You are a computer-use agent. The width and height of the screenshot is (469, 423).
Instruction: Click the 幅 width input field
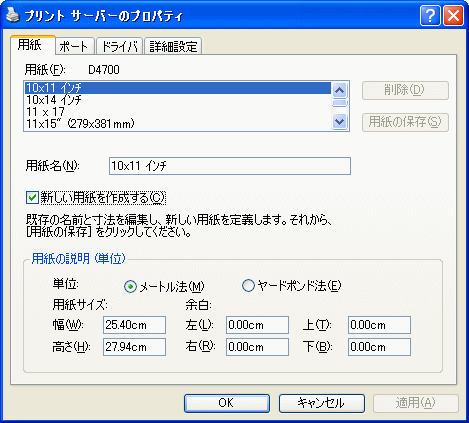tap(134, 325)
